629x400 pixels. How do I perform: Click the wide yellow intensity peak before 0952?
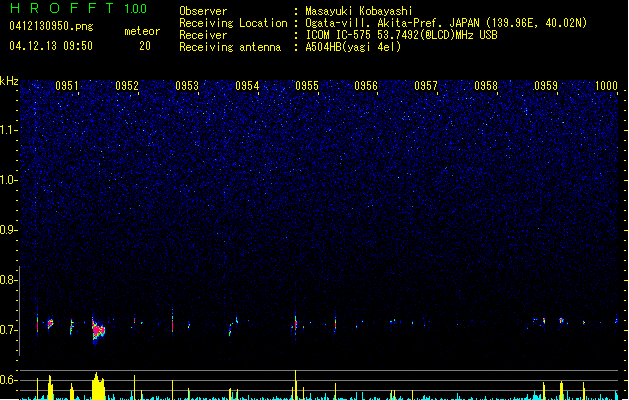(98, 386)
